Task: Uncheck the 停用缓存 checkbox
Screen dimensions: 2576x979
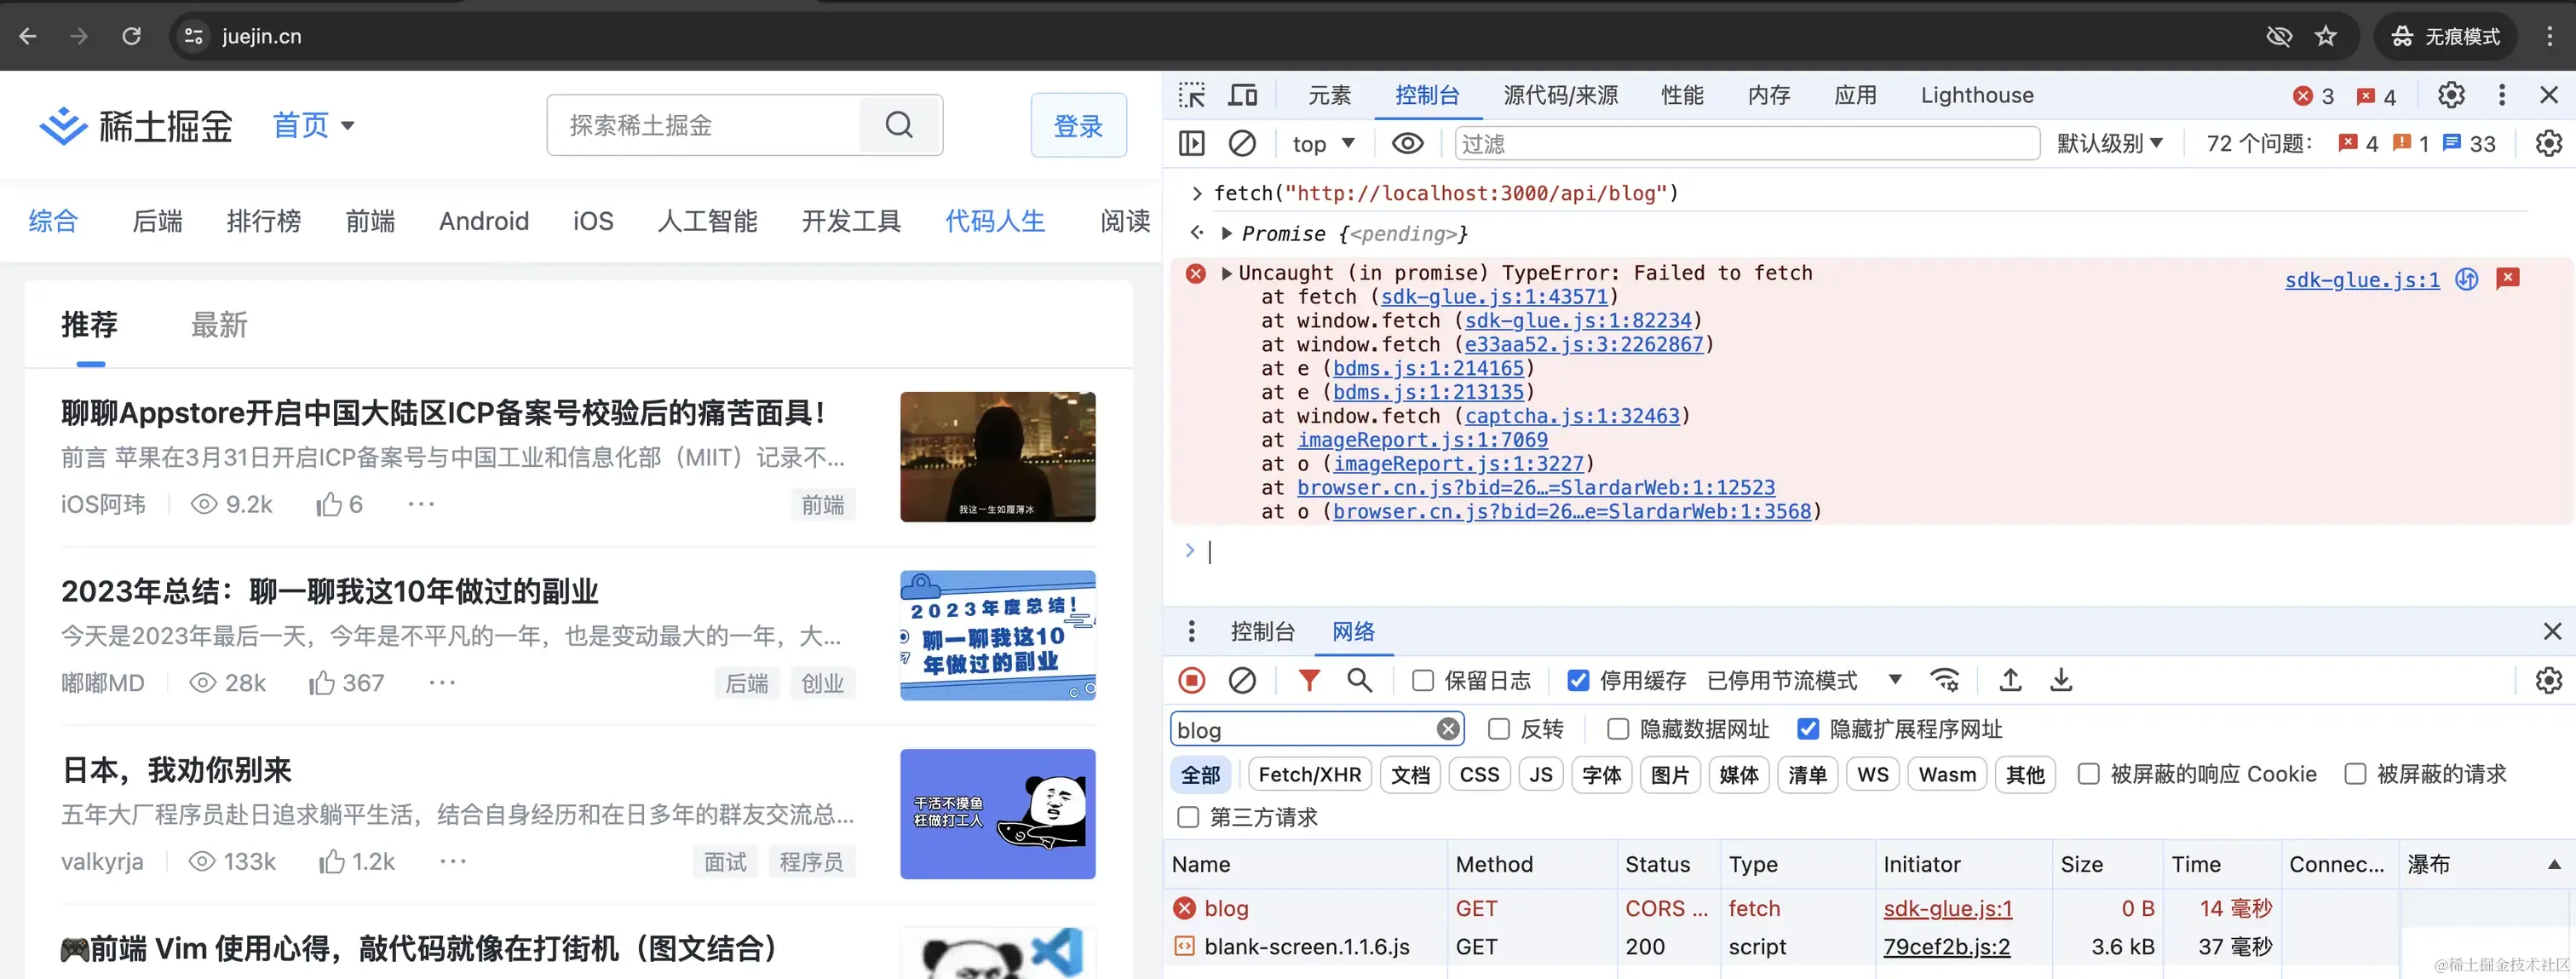Action: 1578,680
